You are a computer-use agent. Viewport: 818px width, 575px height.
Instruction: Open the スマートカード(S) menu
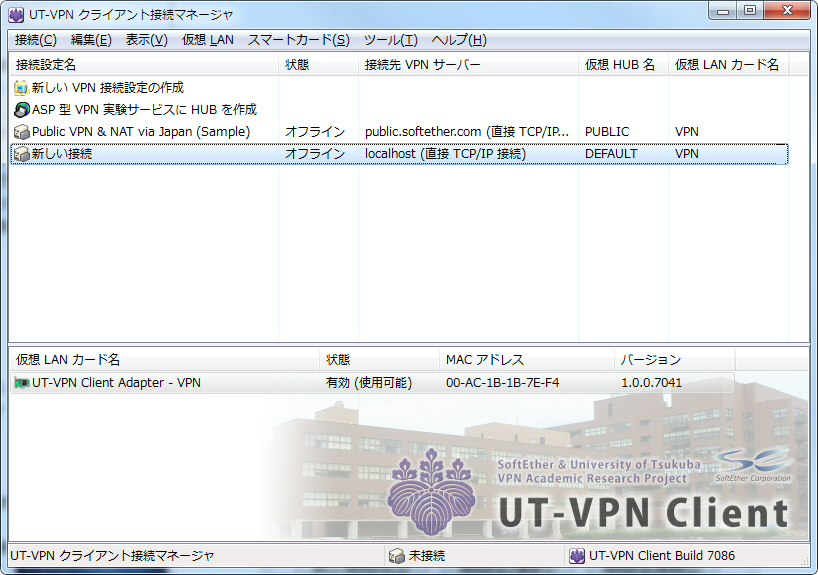(x=298, y=40)
